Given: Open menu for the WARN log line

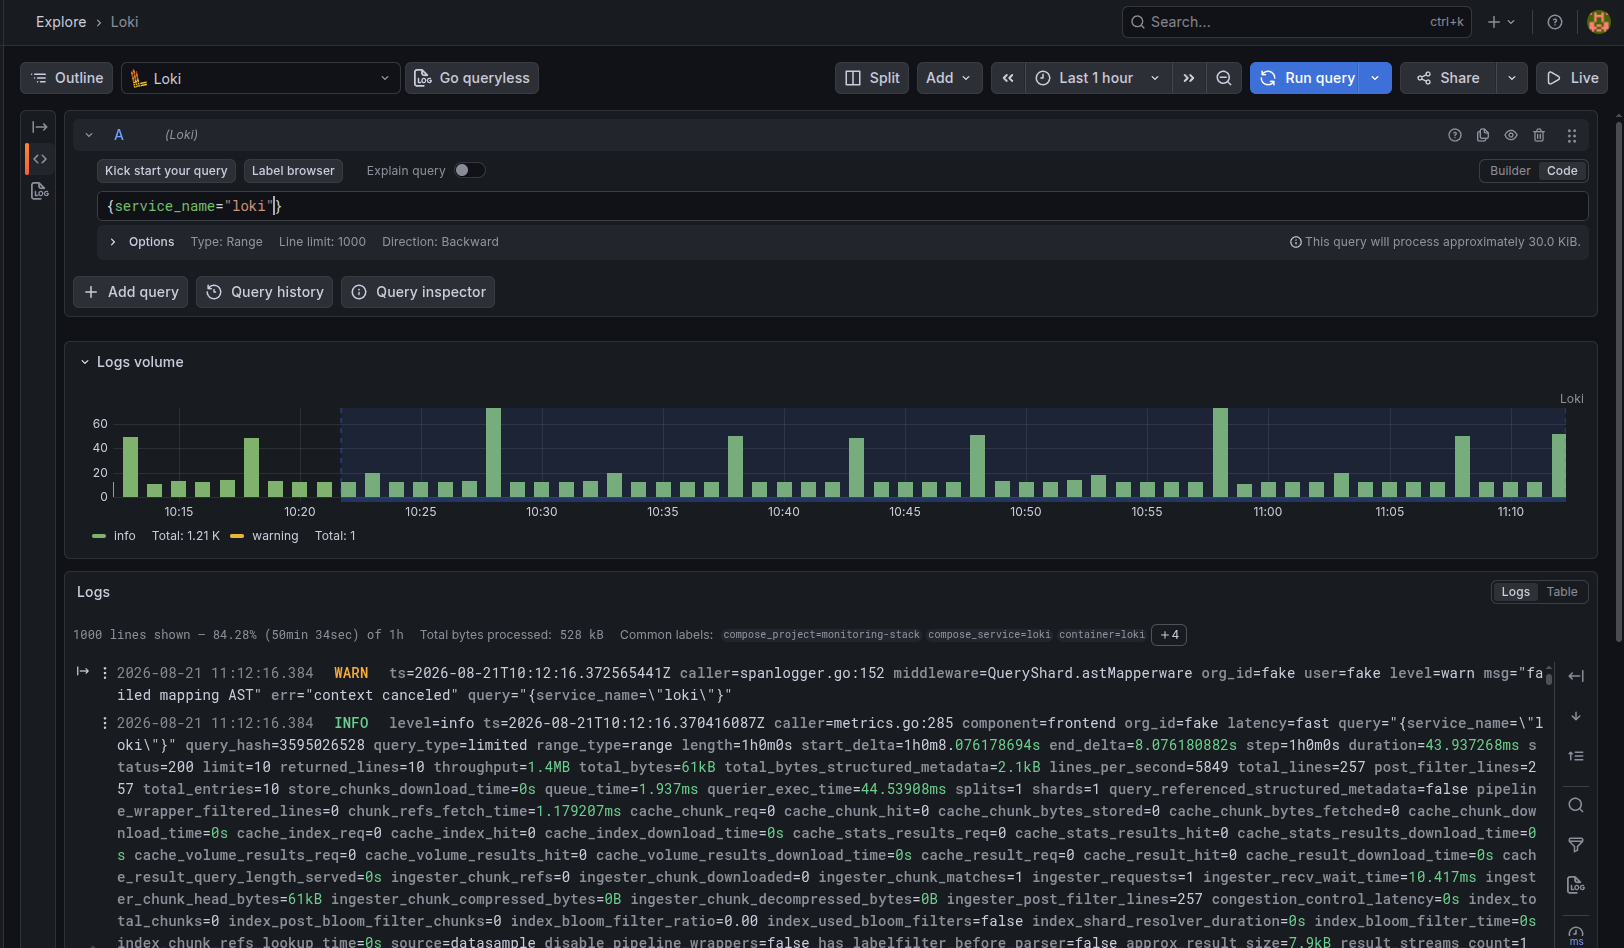Looking at the screenshot, I should point(104,673).
